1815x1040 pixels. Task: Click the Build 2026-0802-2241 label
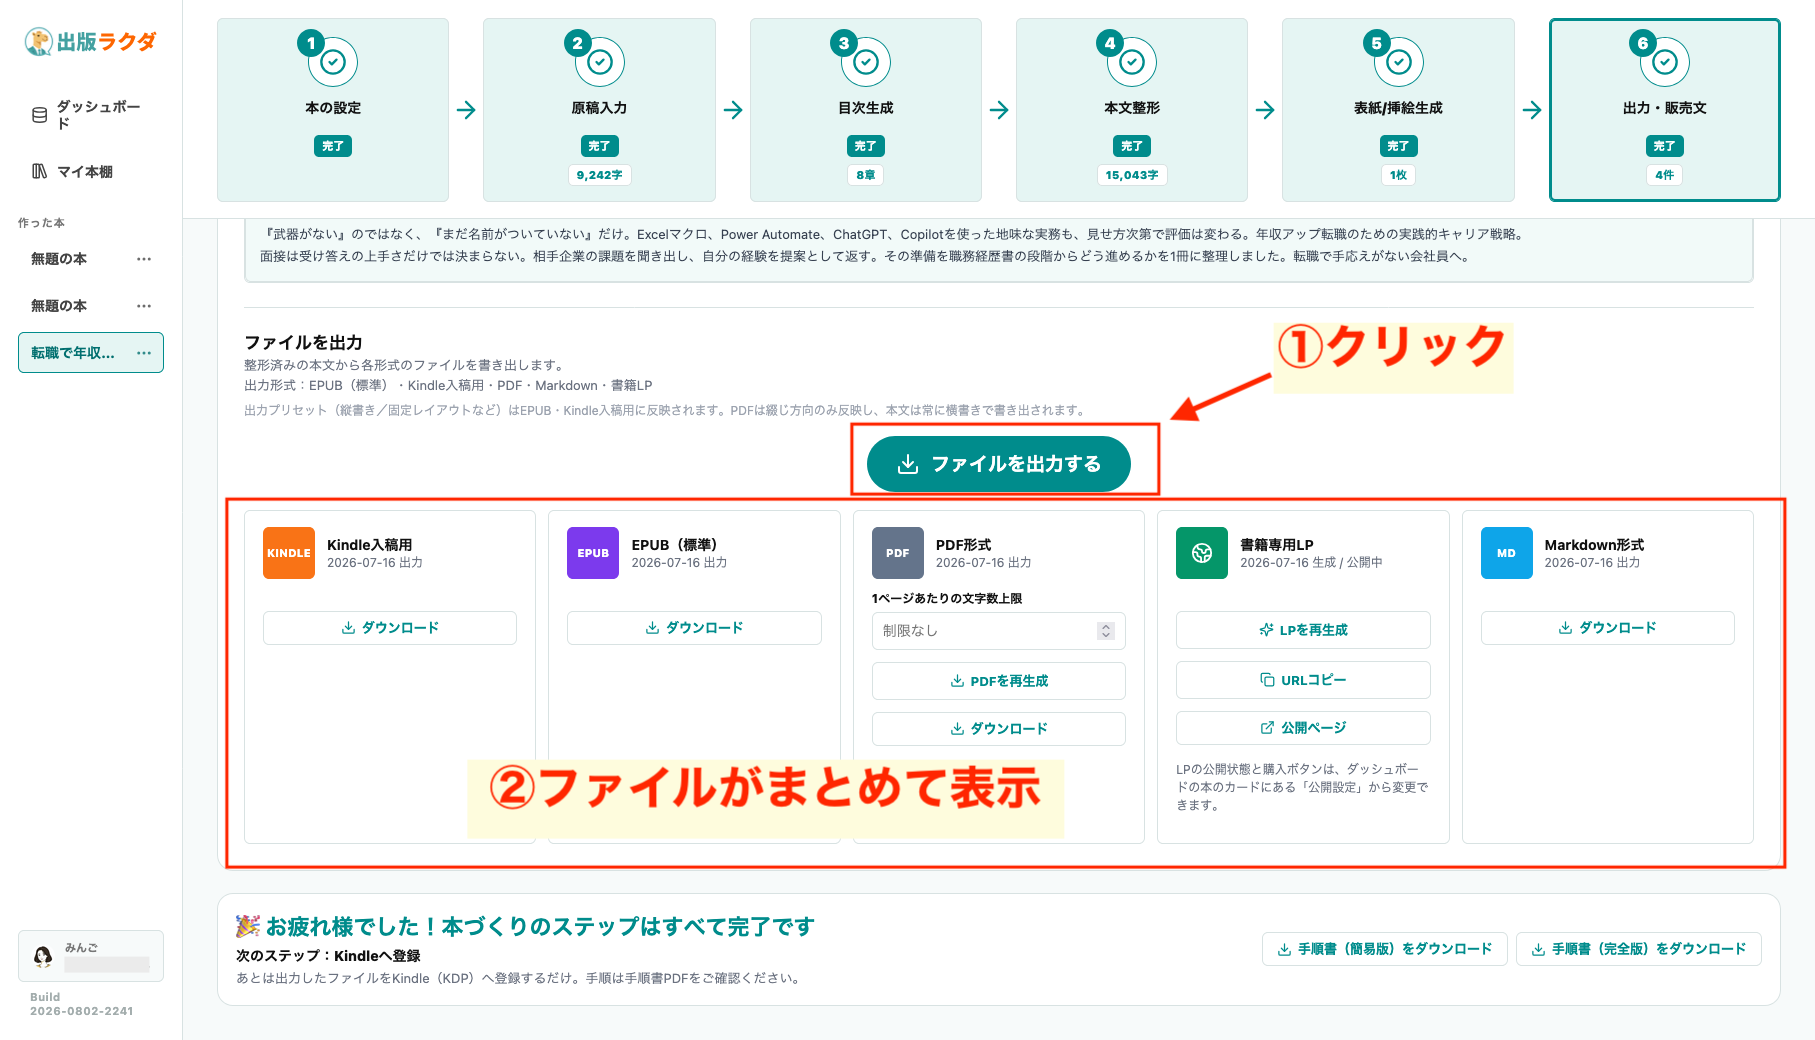tap(81, 1004)
